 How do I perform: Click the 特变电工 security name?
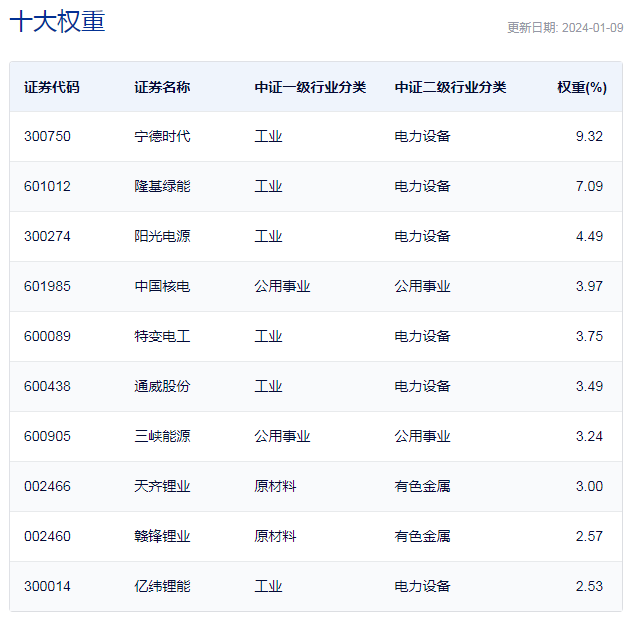point(162,336)
